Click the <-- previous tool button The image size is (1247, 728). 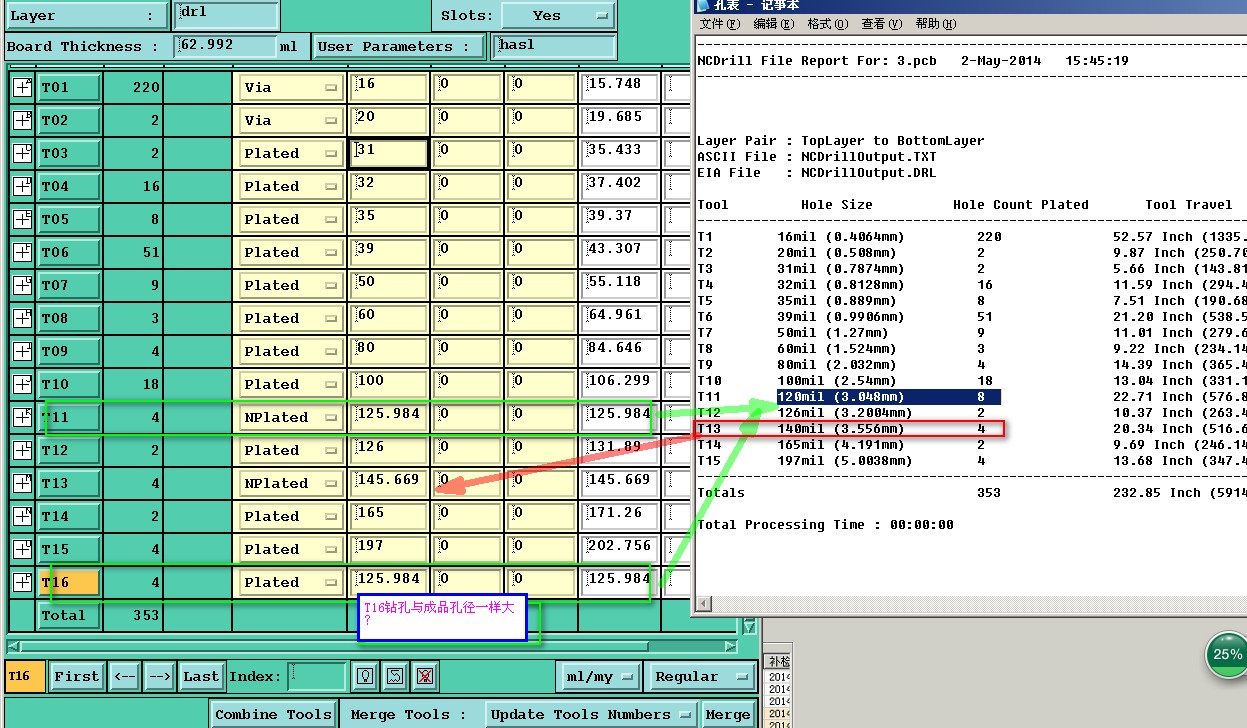[x=125, y=677]
